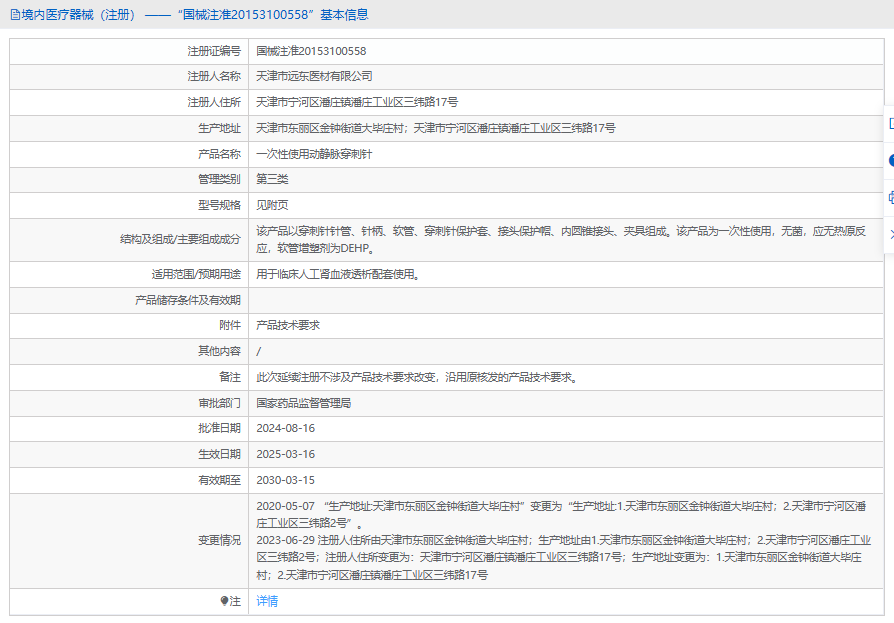The width and height of the screenshot is (894, 623).
Task: Click the empty value cell of 产品储存条件及有效期
Action: tap(566, 300)
